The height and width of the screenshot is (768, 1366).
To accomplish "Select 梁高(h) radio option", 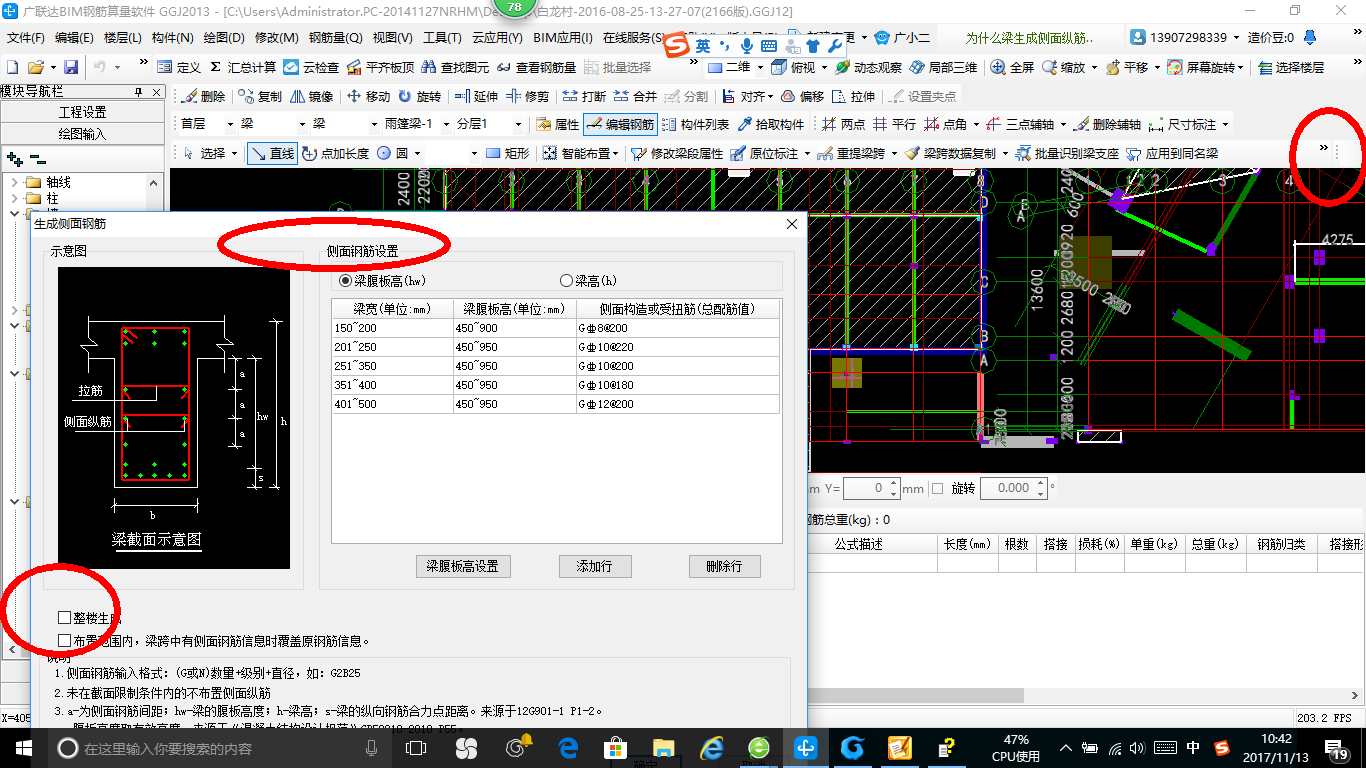I will 589,281.
